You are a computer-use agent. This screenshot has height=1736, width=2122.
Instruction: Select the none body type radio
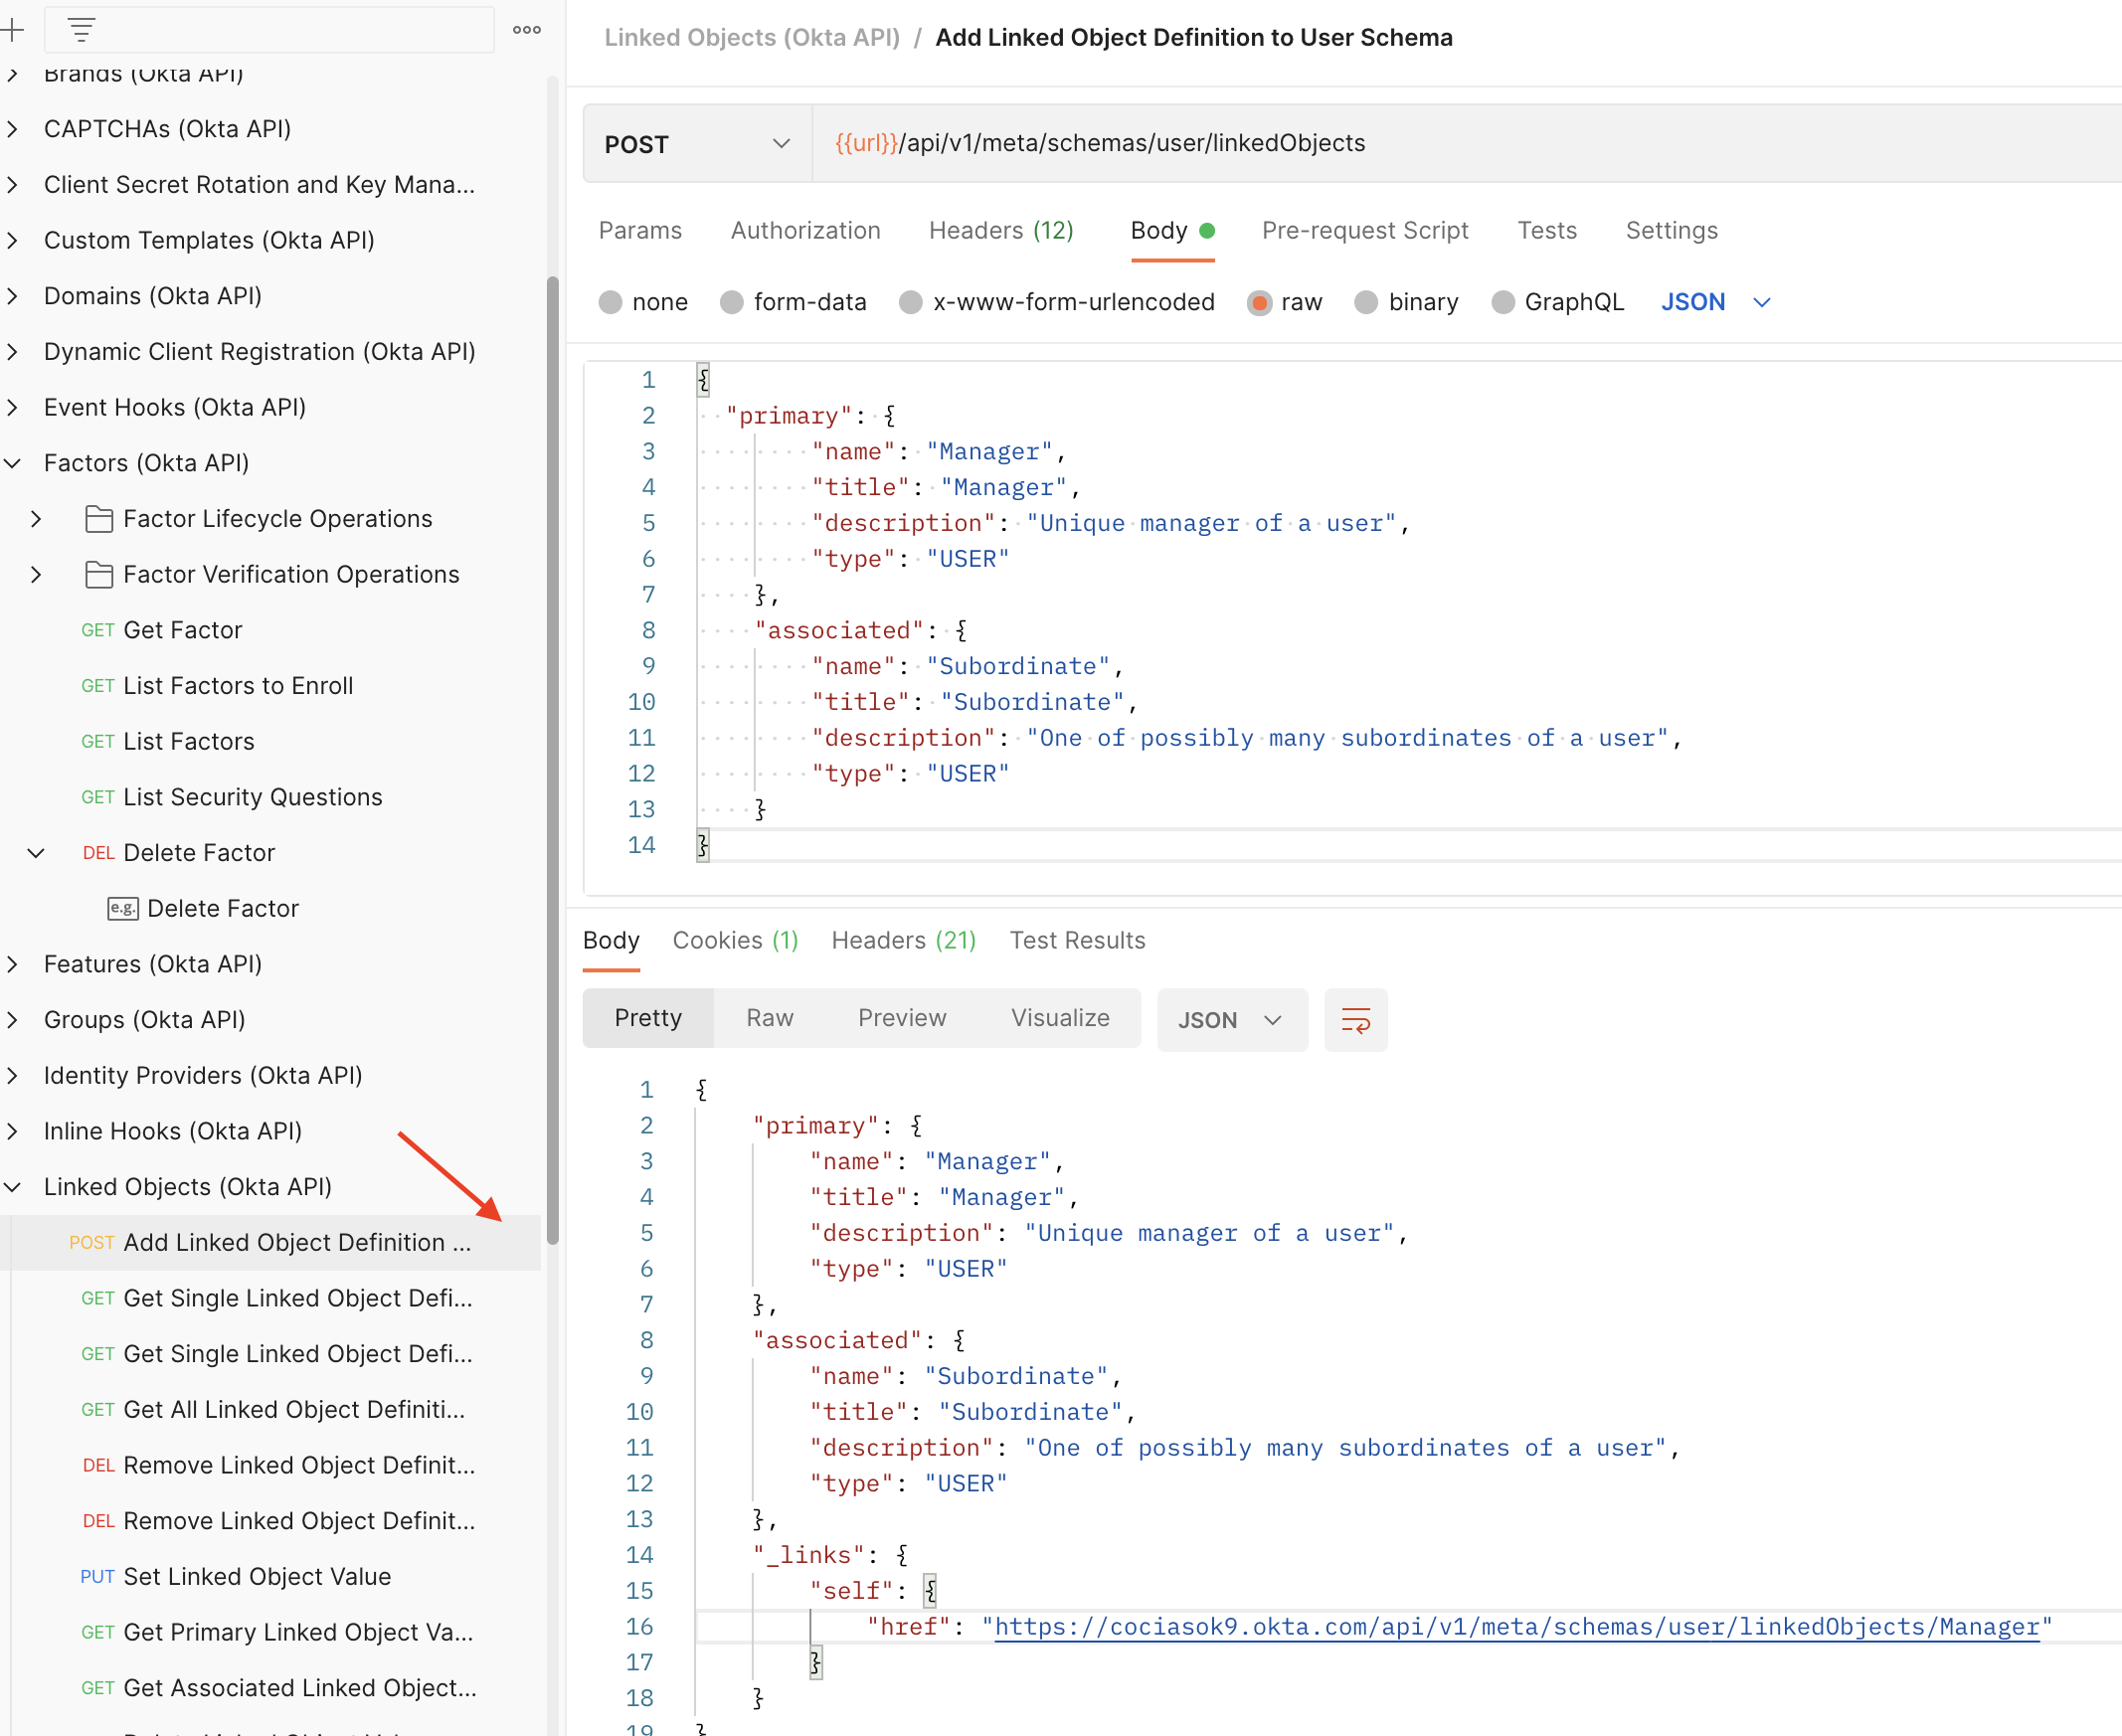[x=610, y=302]
